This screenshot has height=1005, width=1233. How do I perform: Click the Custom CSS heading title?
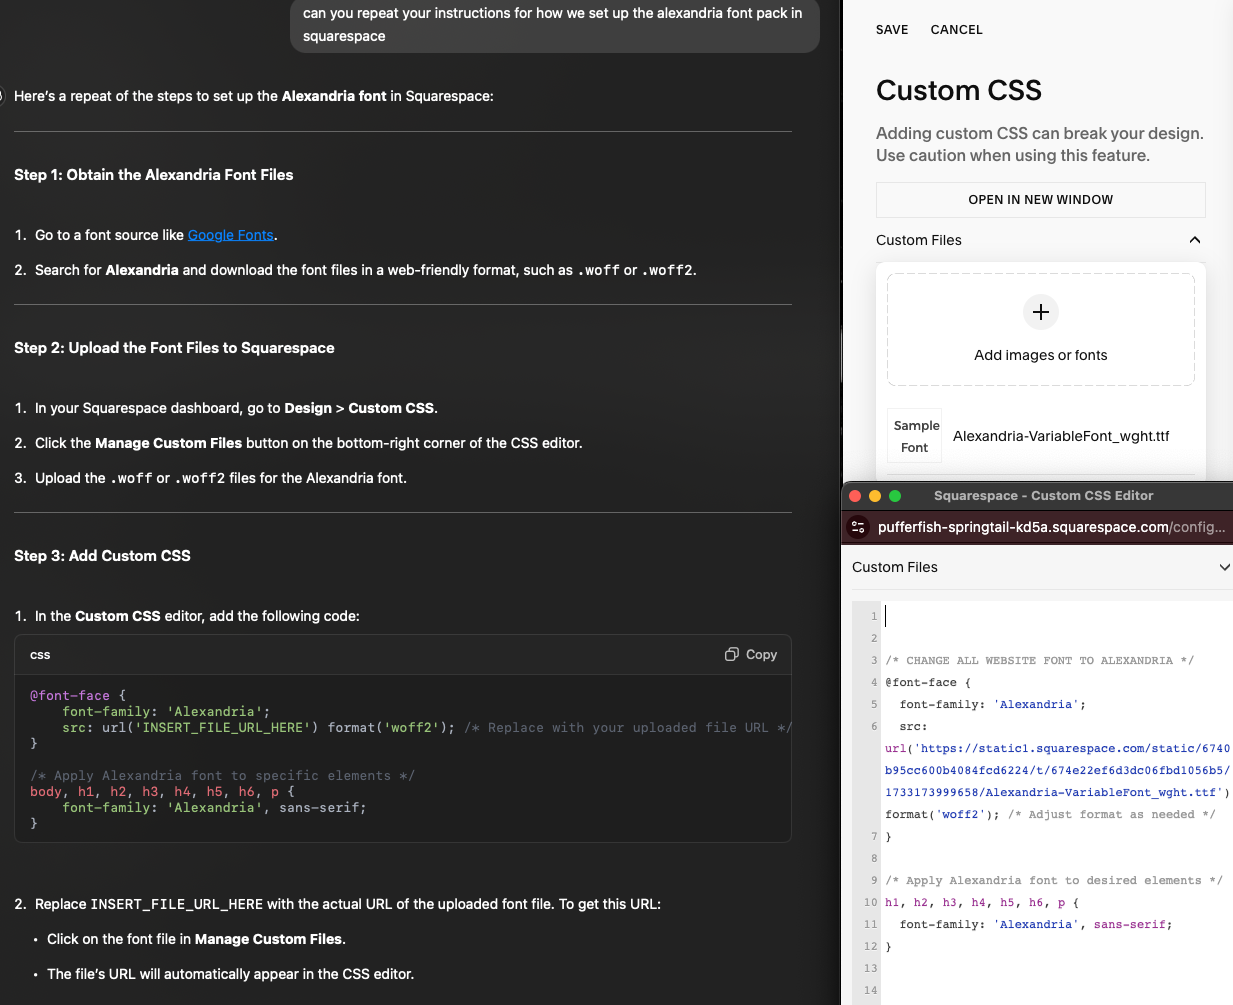[958, 91]
